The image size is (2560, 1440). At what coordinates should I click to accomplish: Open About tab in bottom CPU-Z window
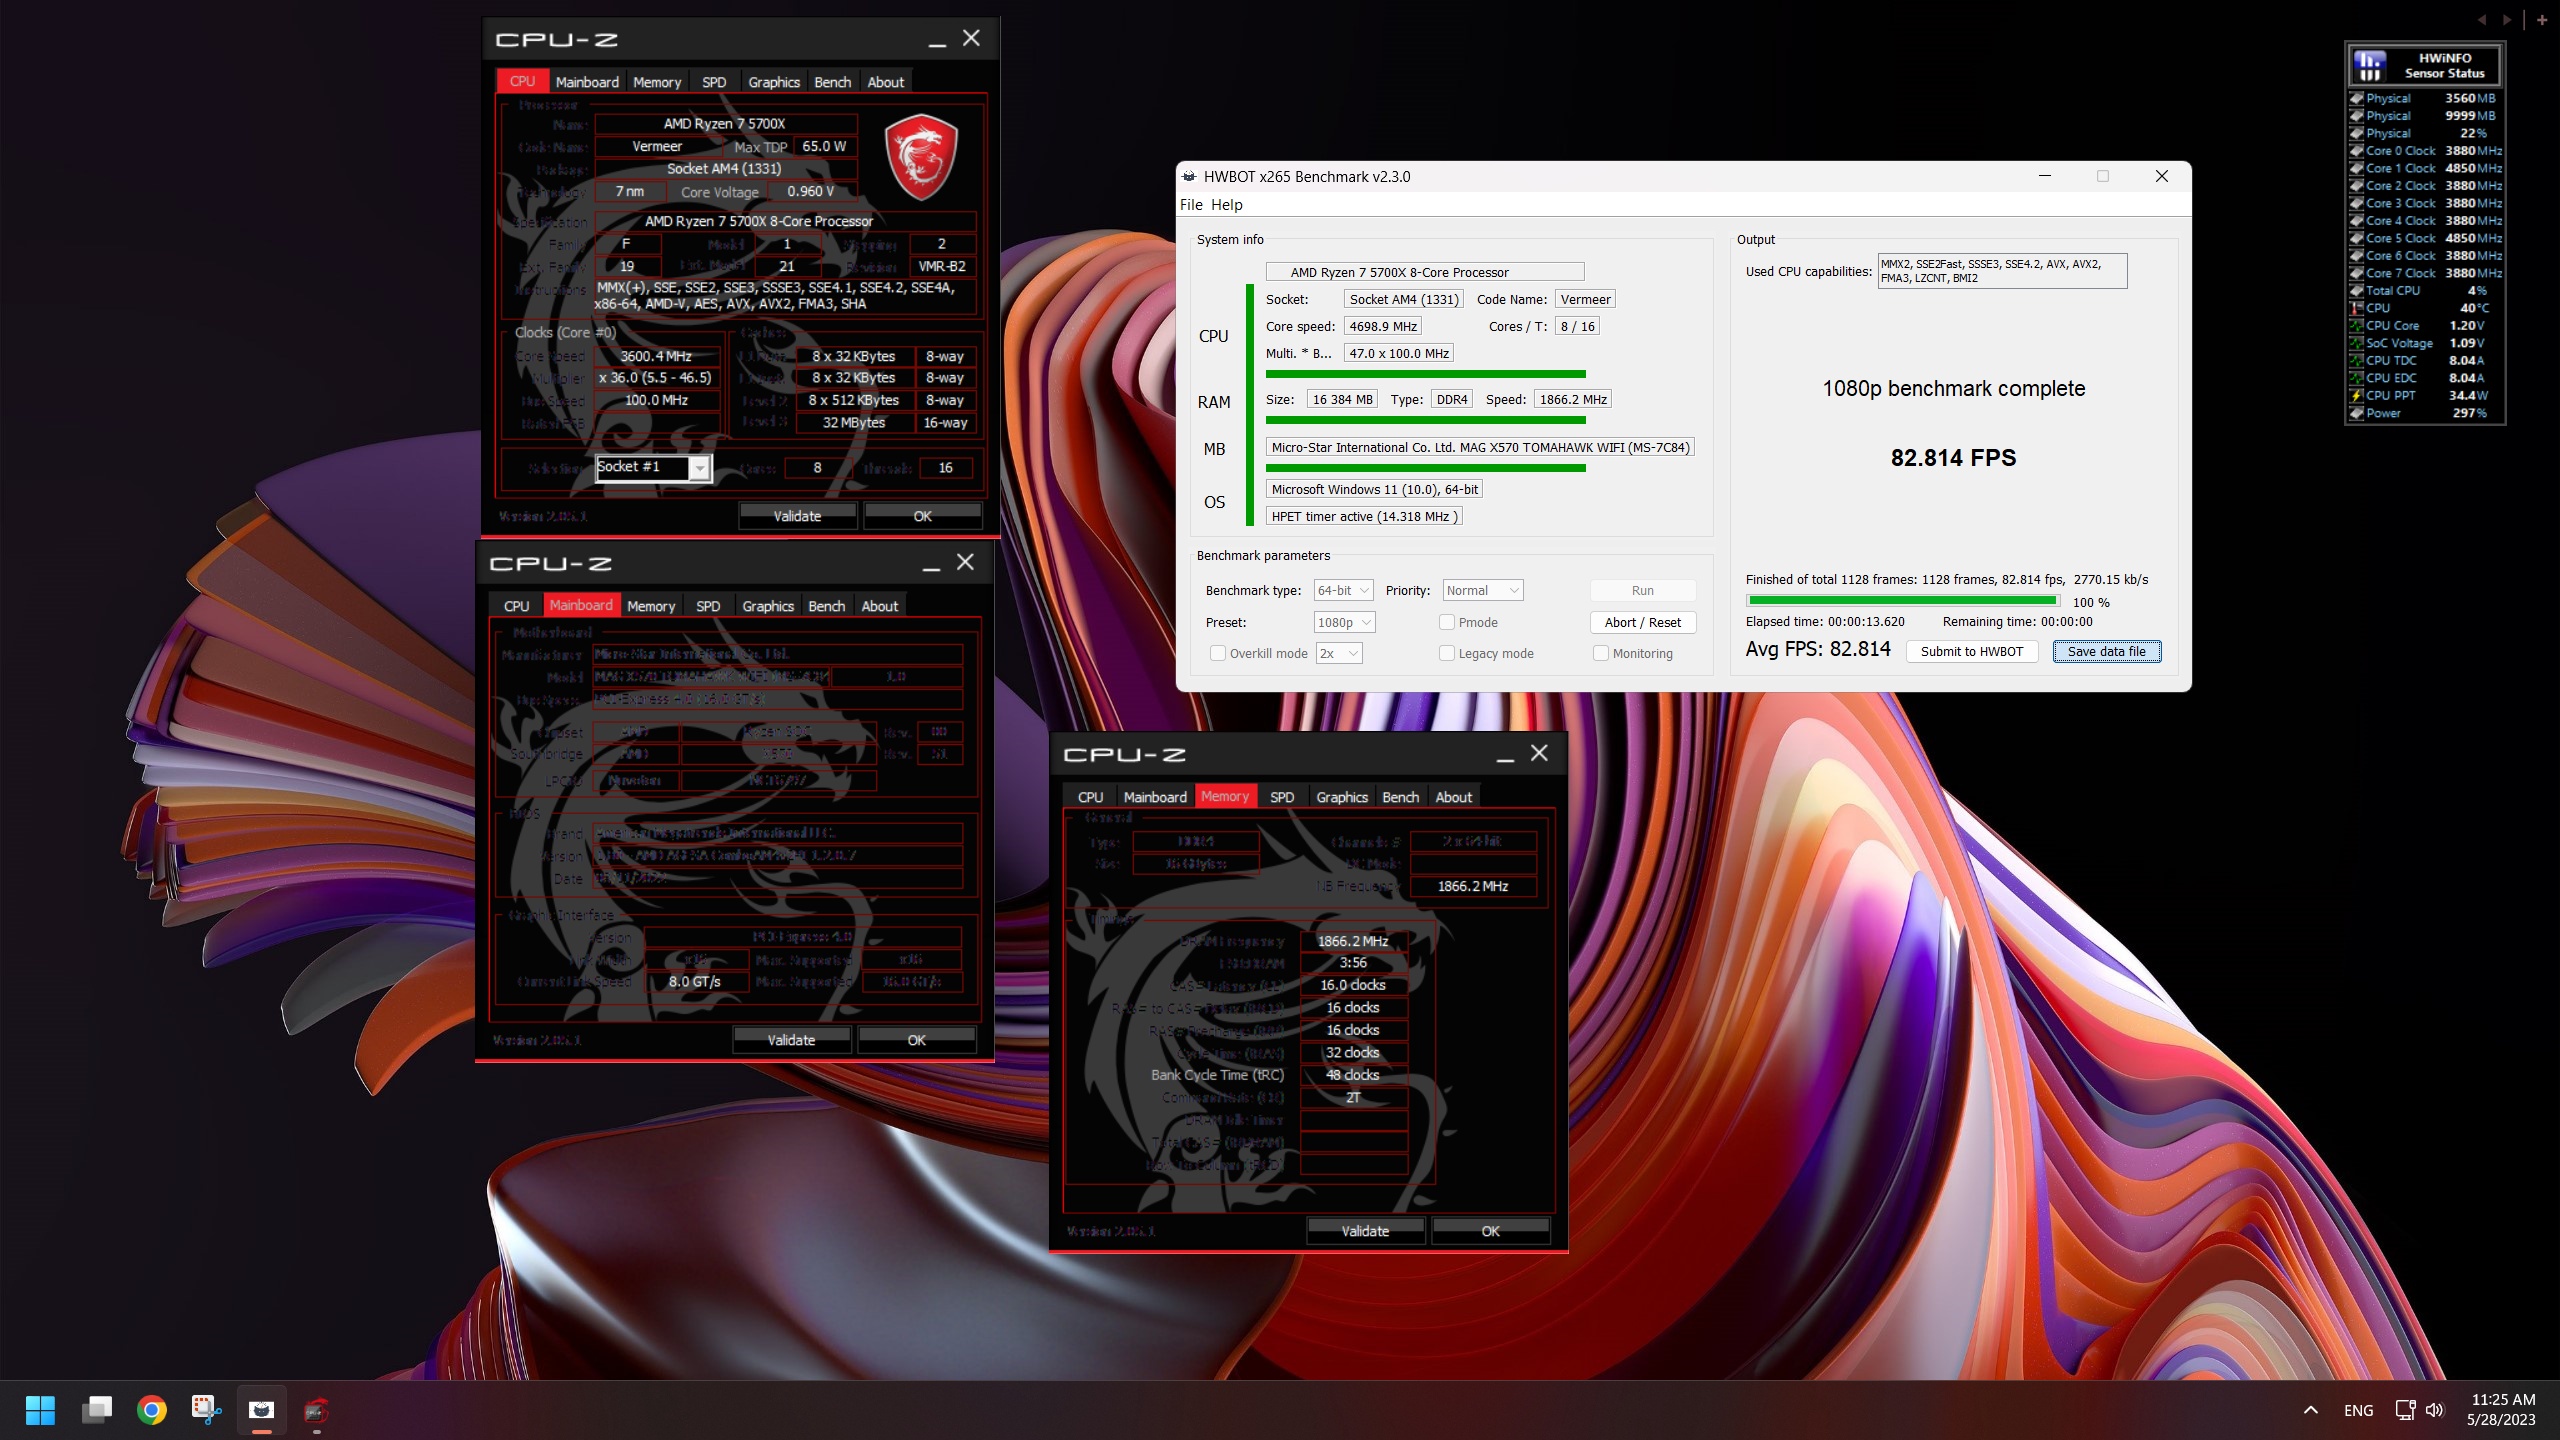(x=1453, y=797)
